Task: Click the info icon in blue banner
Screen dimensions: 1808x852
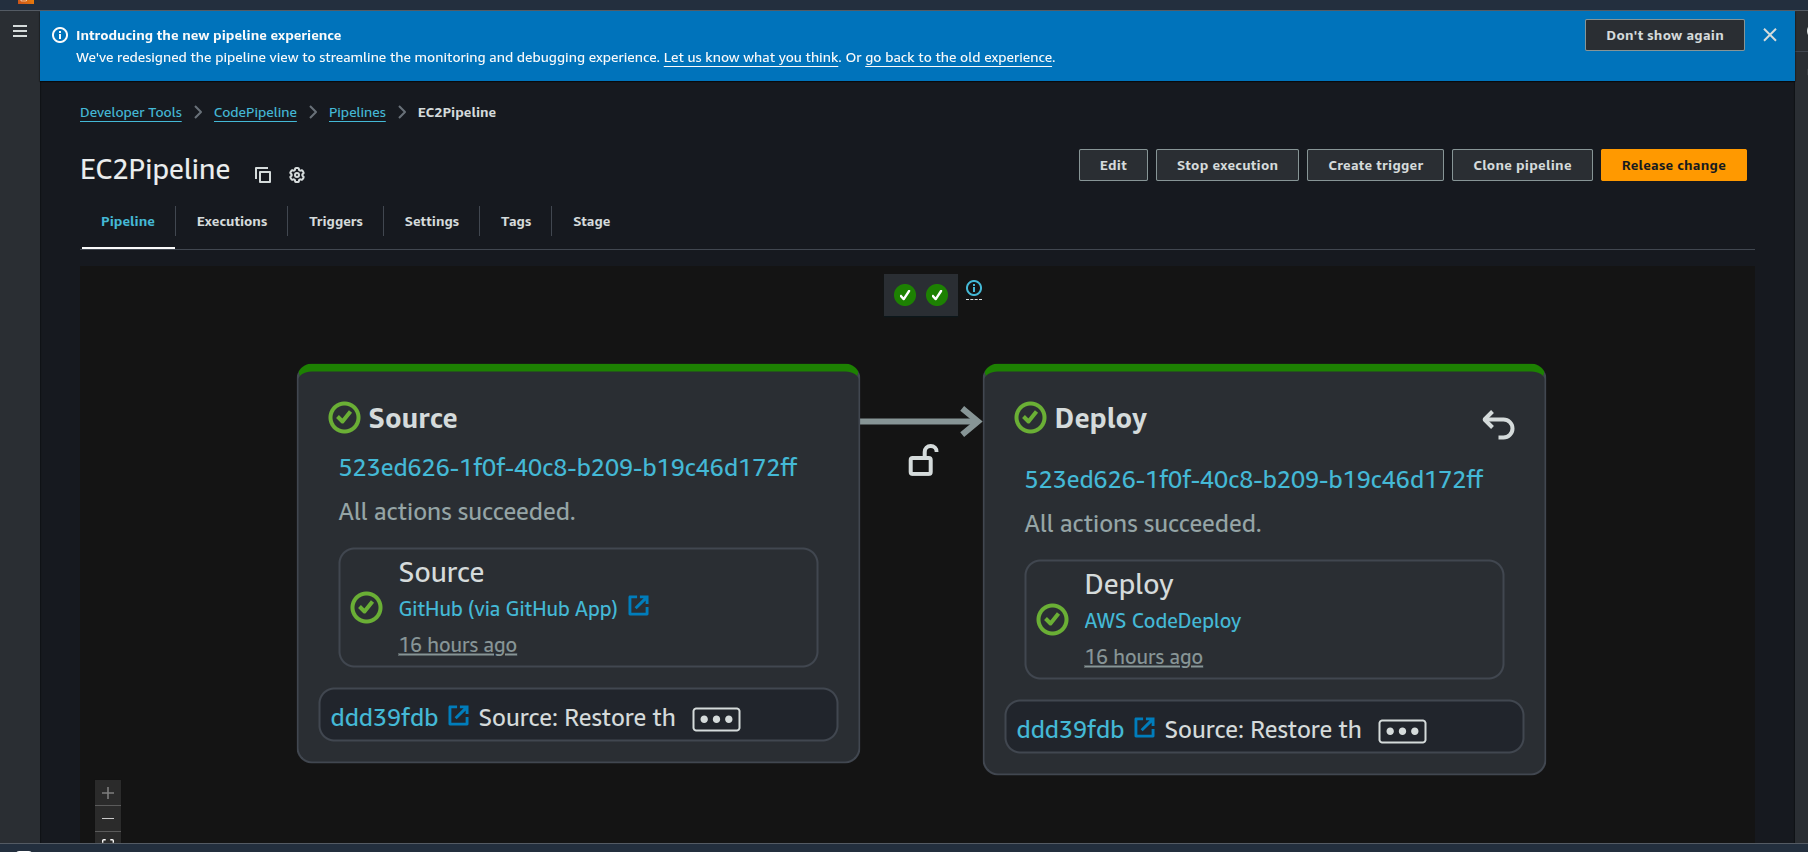Action: point(60,35)
